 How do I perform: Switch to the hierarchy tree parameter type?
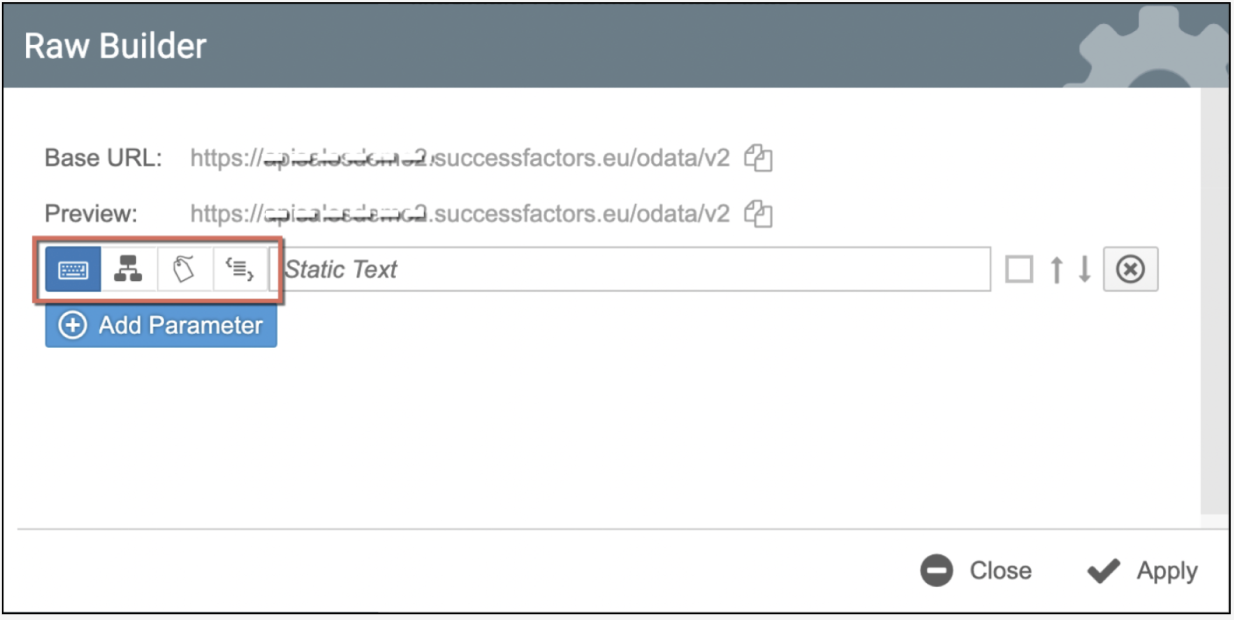pyautogui.click(x=128, y=270)
